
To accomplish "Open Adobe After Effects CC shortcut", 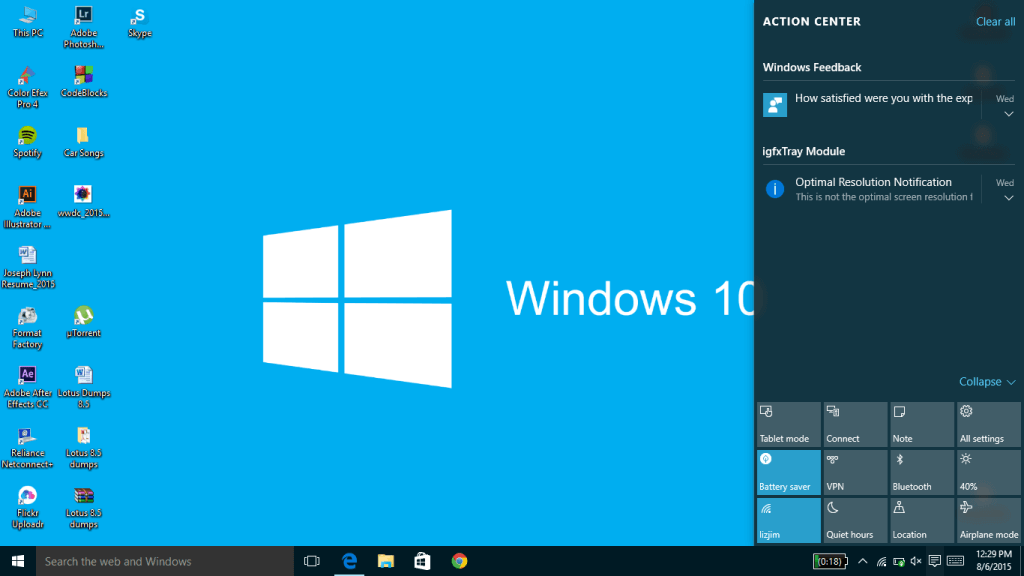I will tap(27, 387).
